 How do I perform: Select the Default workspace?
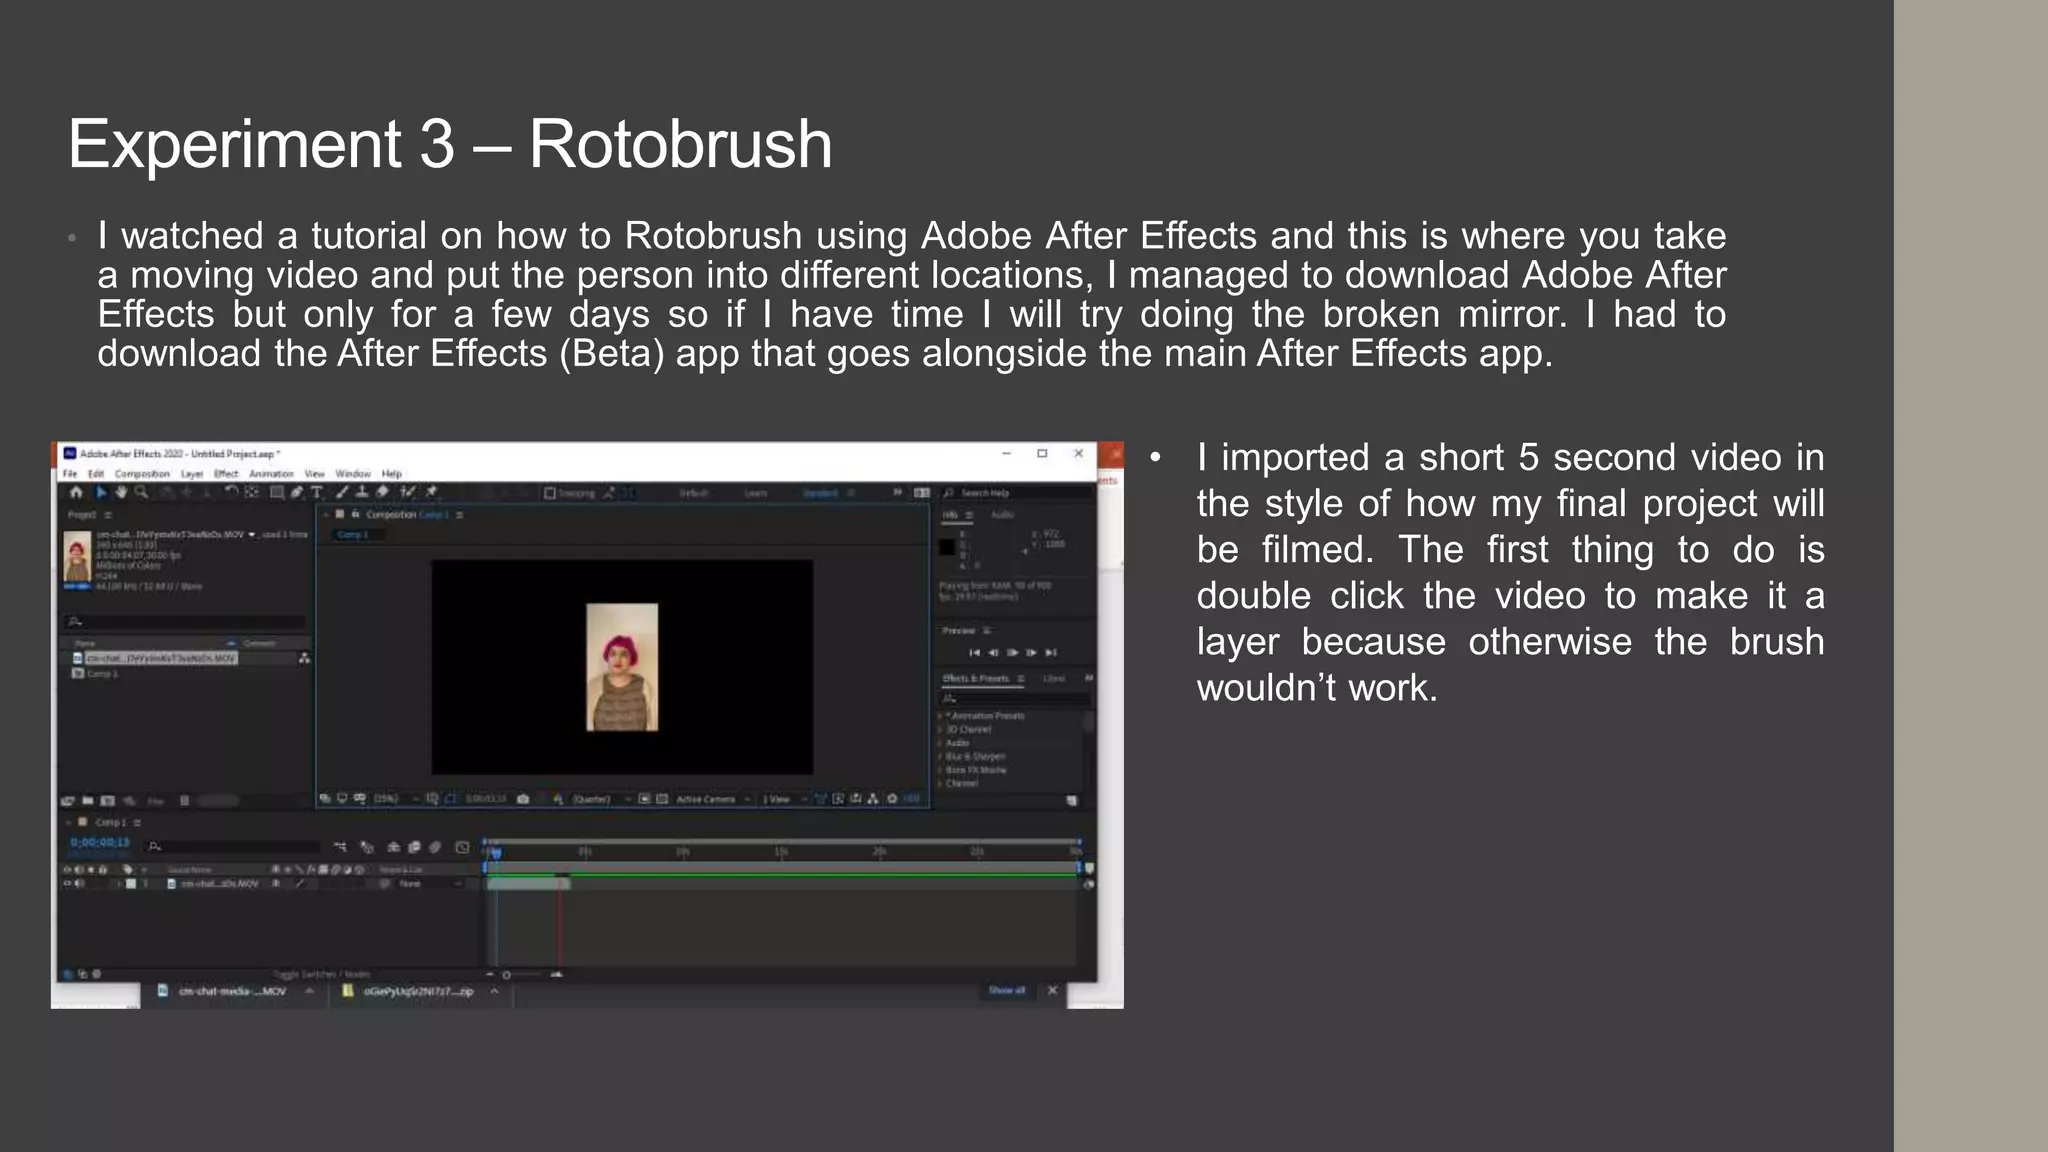click(x=694, y=493)
